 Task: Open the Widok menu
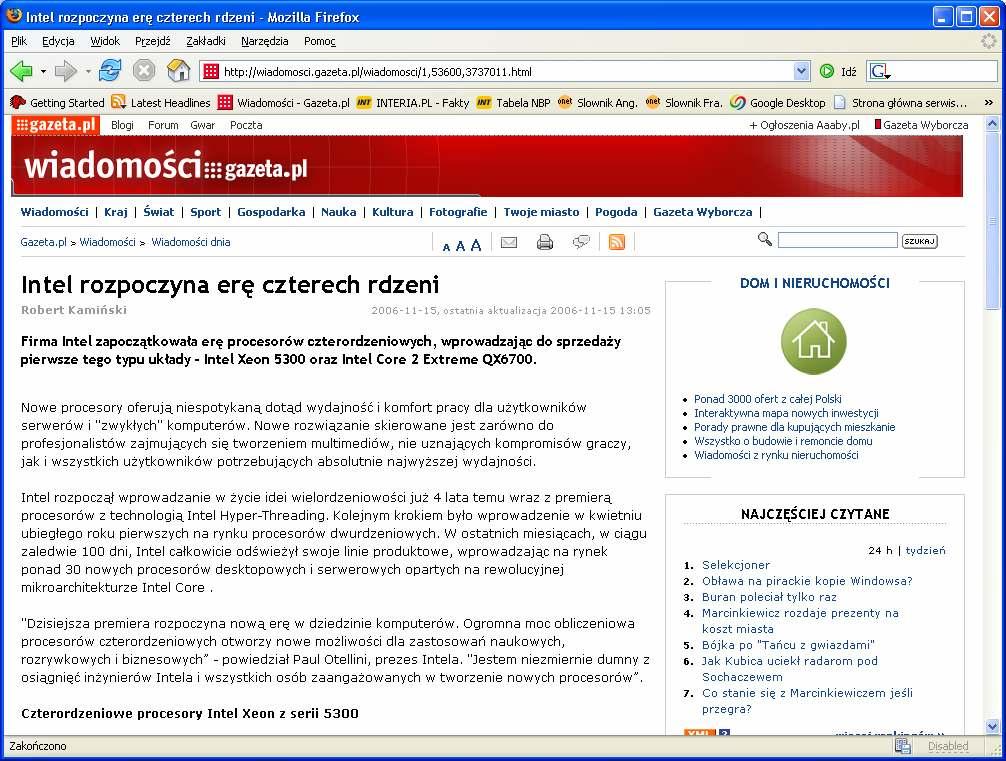pos(105,41)
